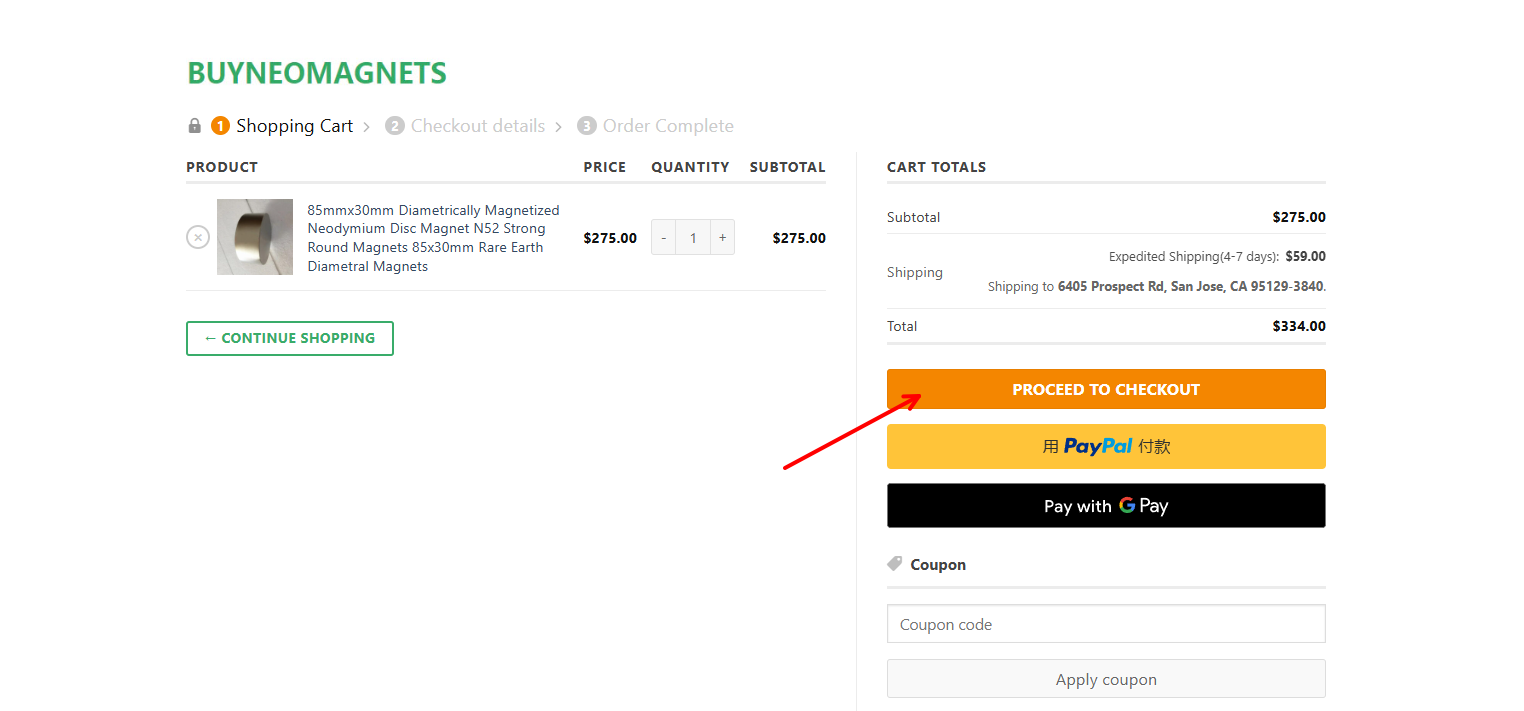1524x711 pixels.
Task: Click Continue Shopping button
Action: [x=290, y=338]
